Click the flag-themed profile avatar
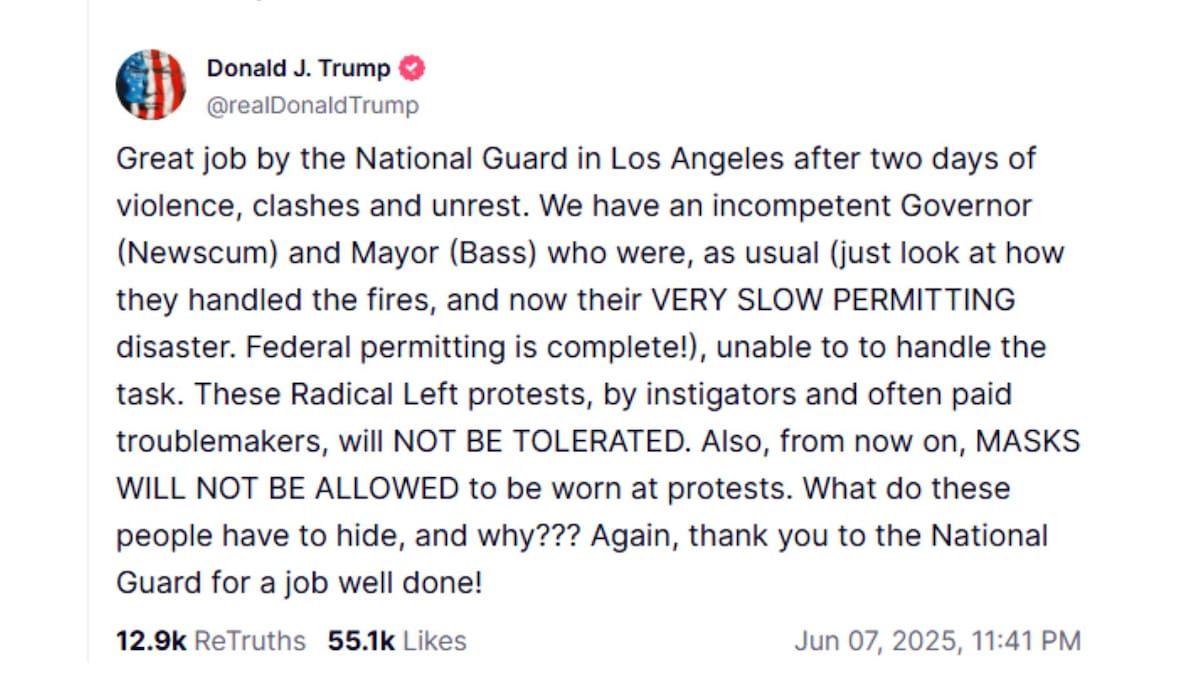The width and height of the screenshot is (1200, 675). click(151, 85)
